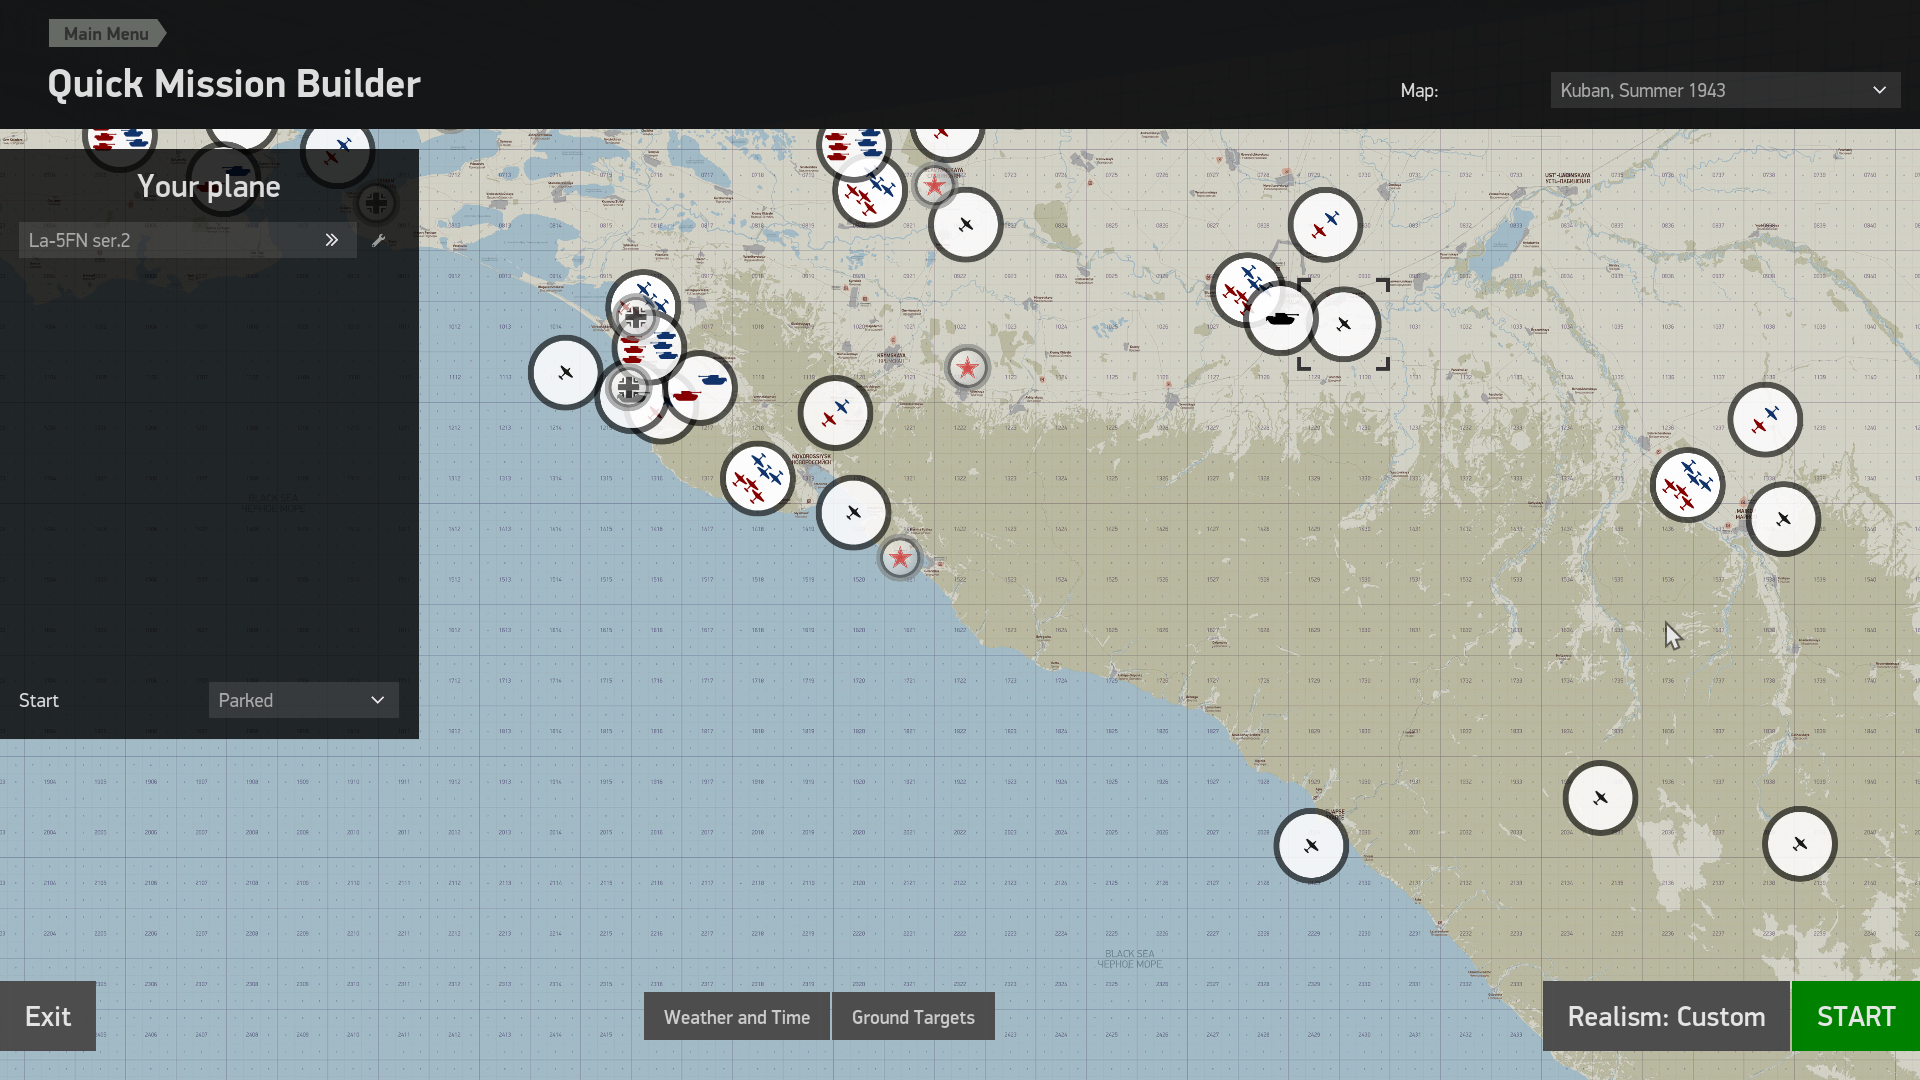
Task: Open the Map selection dropdown
Action: coord(1724,90)
